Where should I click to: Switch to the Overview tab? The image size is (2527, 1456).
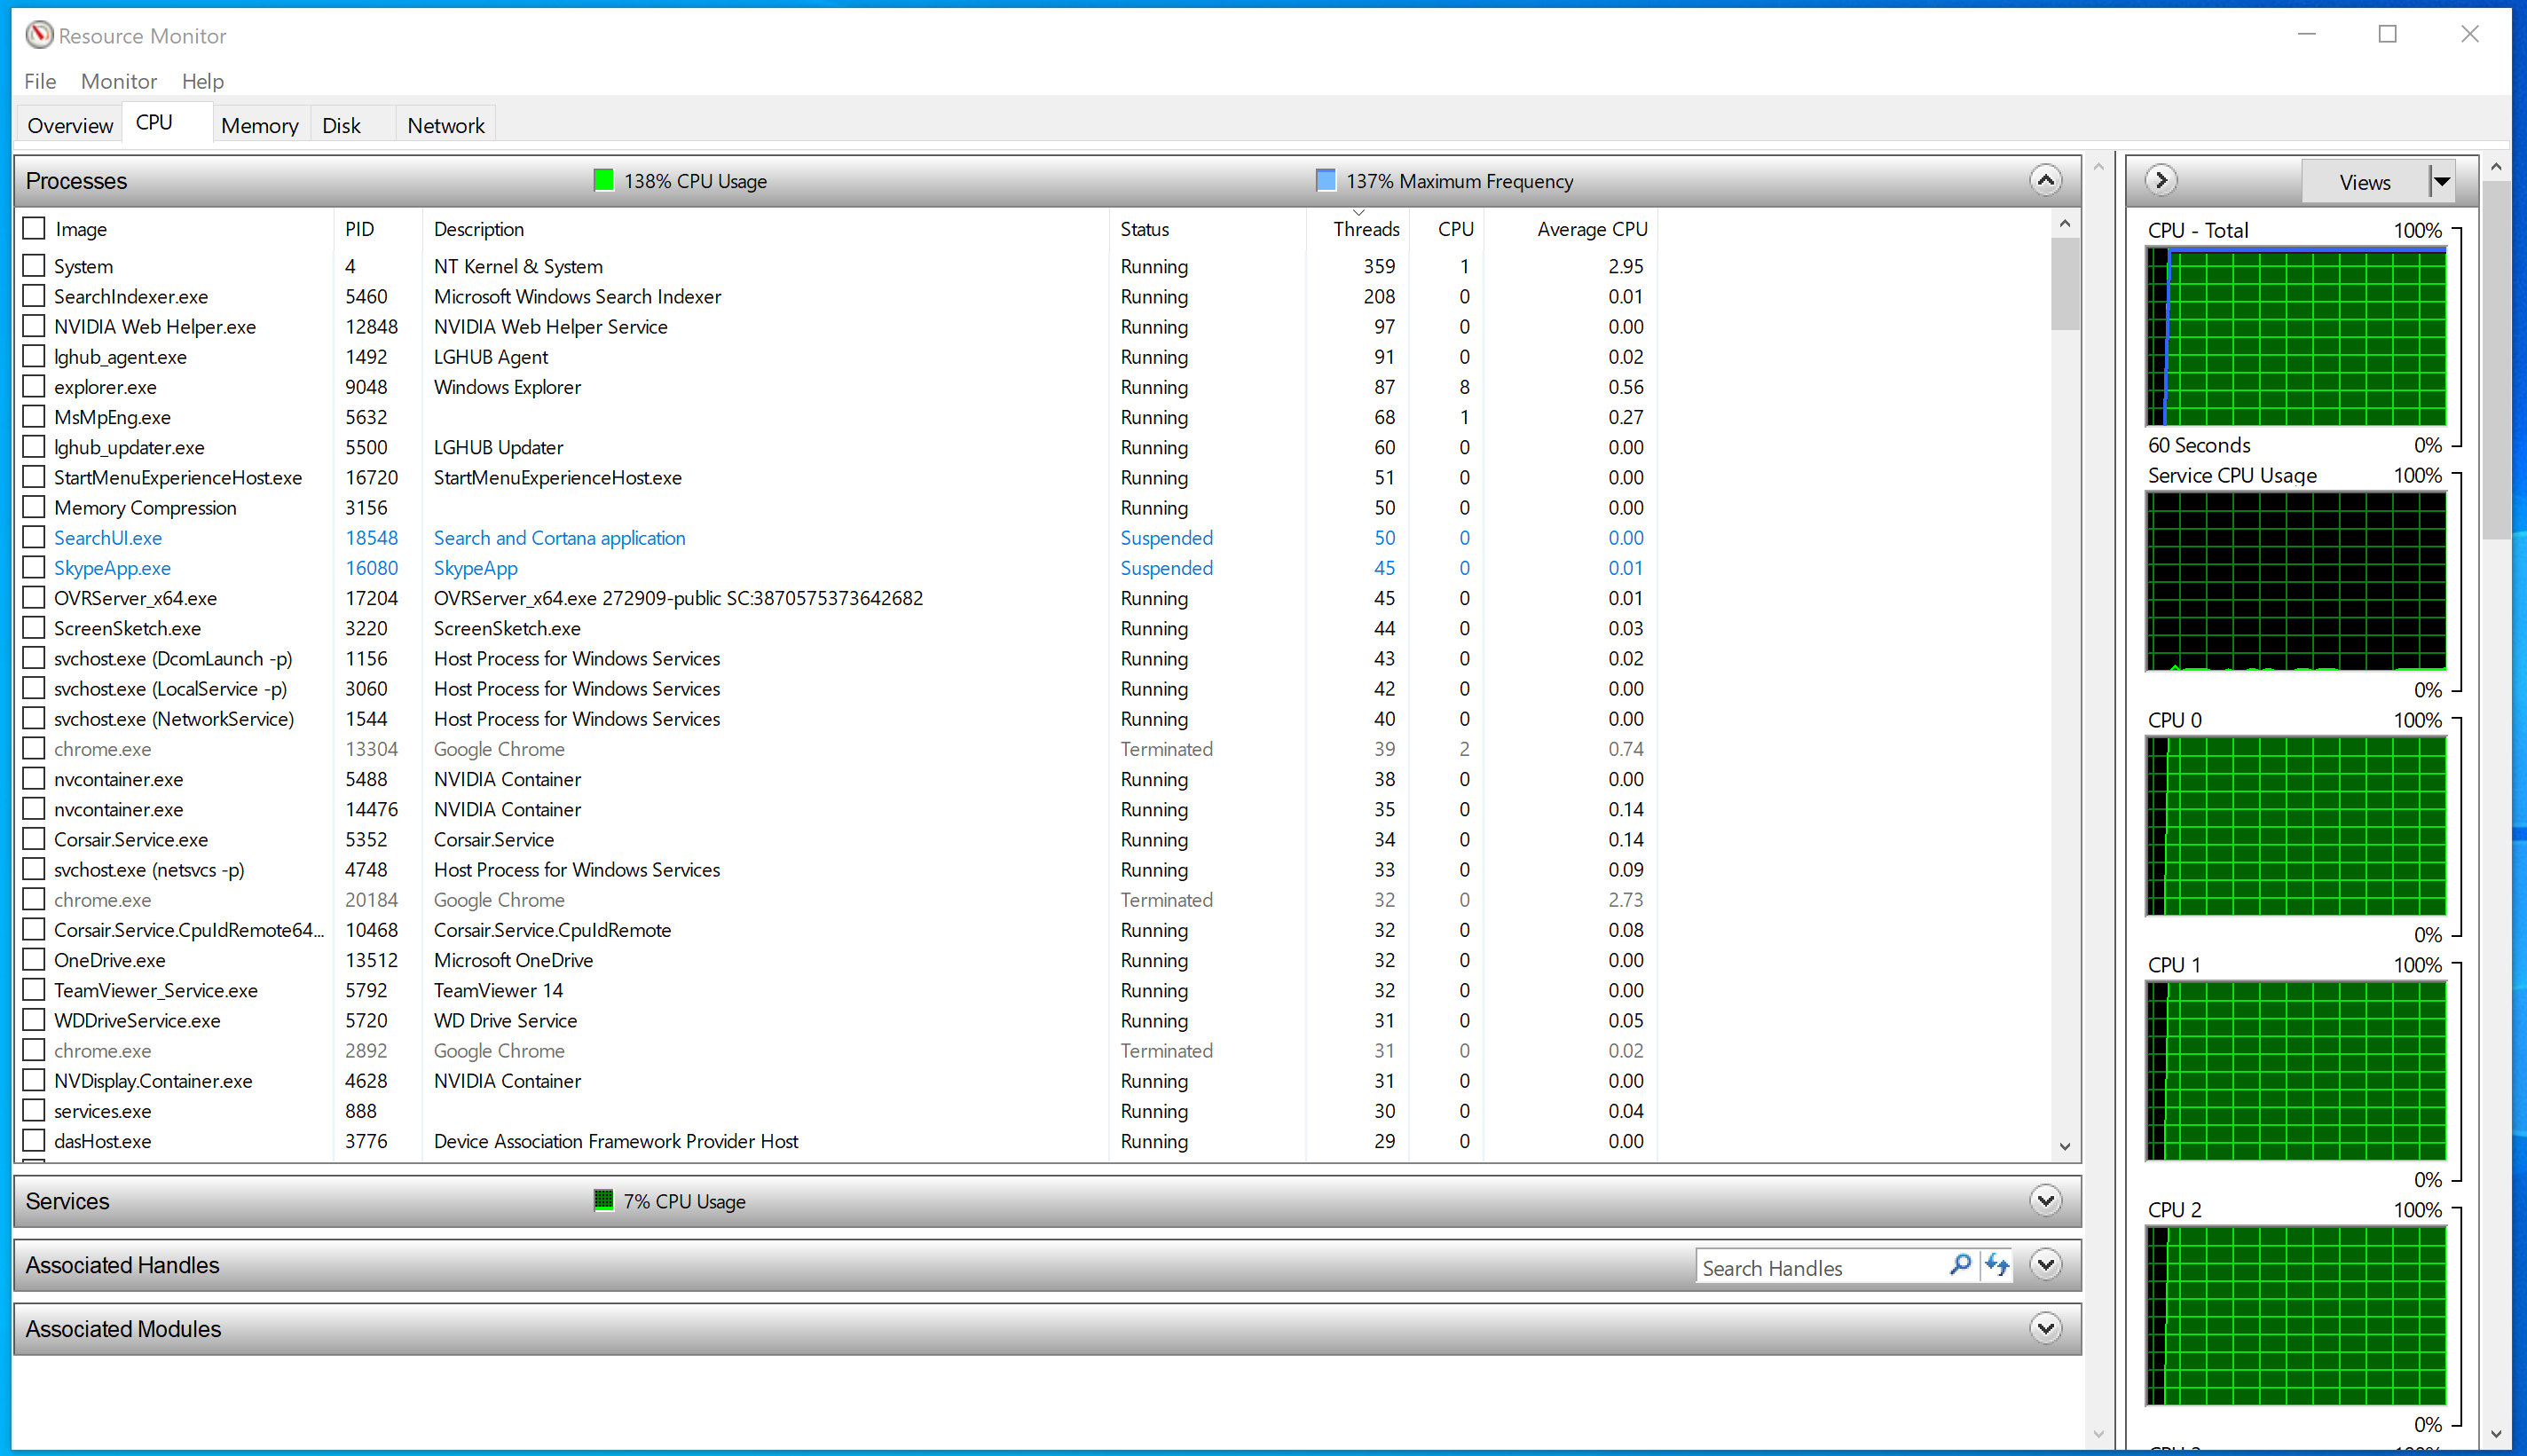[x=70, y=125]
